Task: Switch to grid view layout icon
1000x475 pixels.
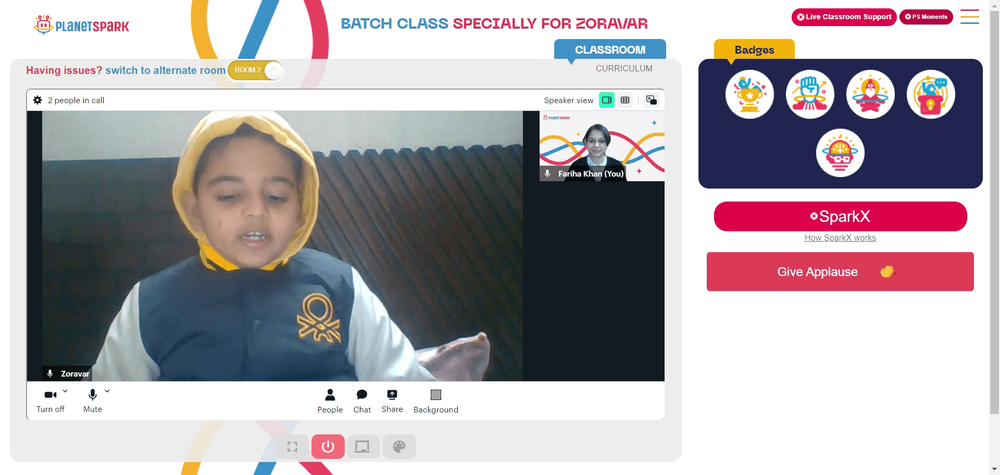Action: (625, 100)
